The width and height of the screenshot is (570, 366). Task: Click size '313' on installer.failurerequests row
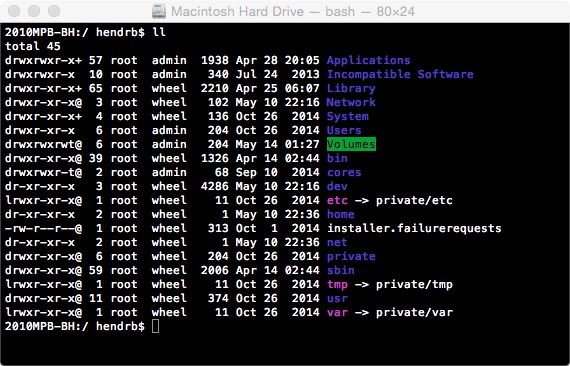[x=218, y=228]
